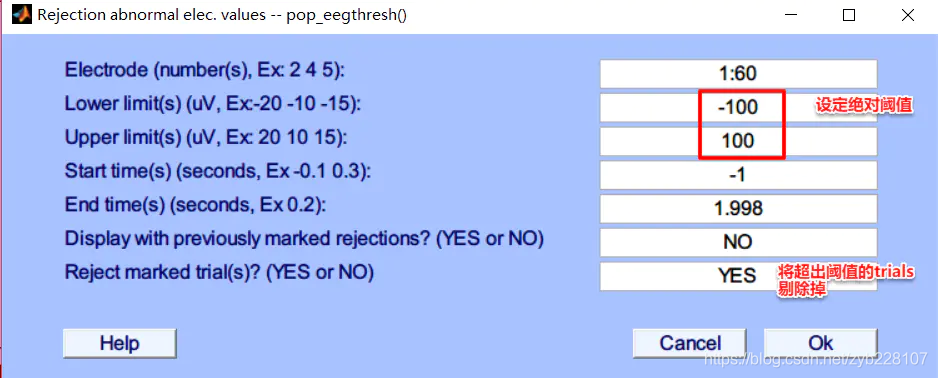The height and width of the screenshot is (378, 938).
Task: Click the End time(s) label text
Action: coord(195,205)
